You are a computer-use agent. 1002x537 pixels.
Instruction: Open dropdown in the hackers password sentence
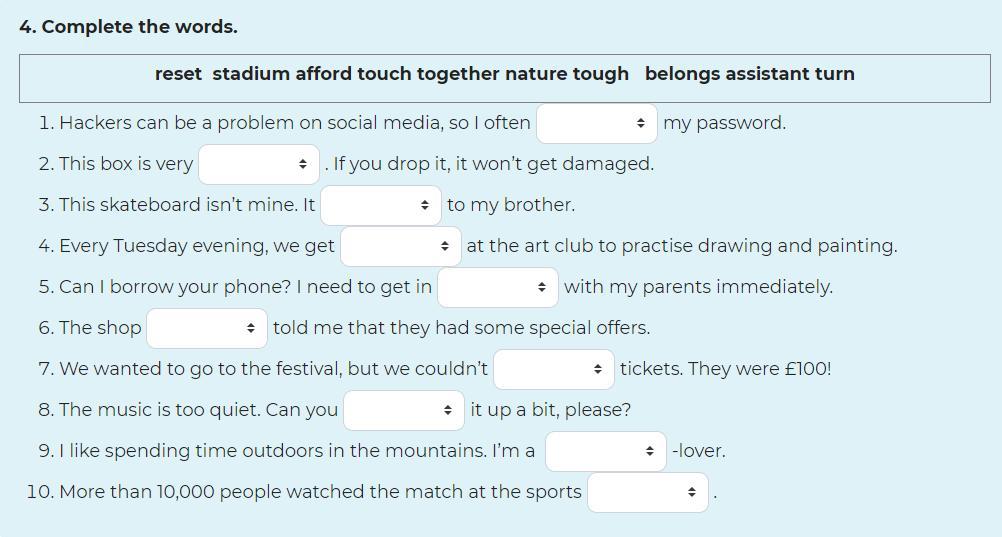(597, 123)
